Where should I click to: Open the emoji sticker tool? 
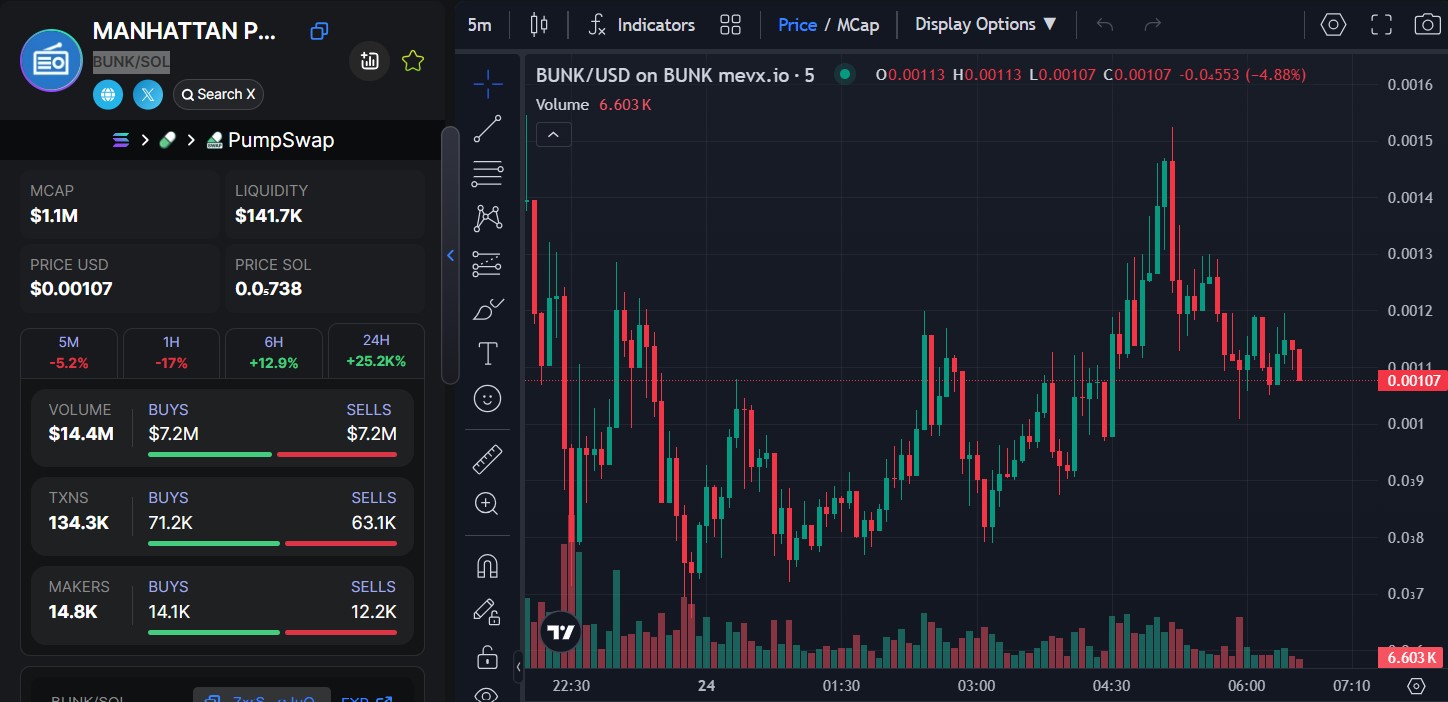pos(487,399)
